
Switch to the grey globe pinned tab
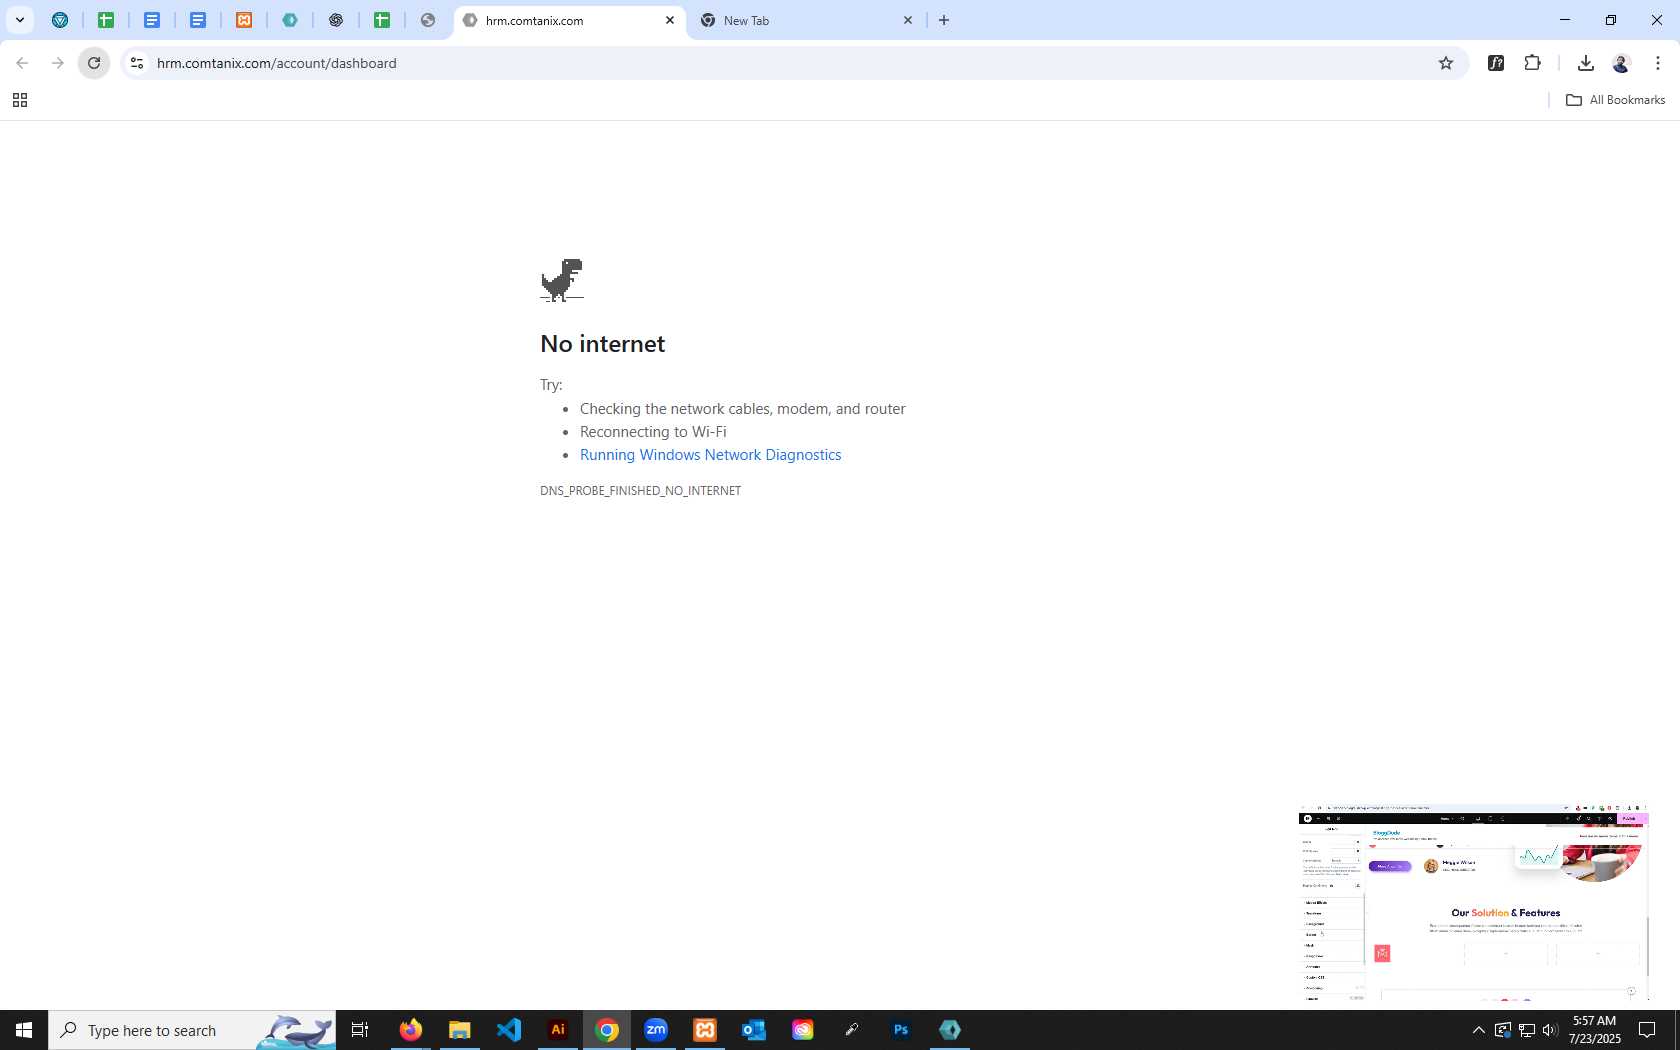428,20
